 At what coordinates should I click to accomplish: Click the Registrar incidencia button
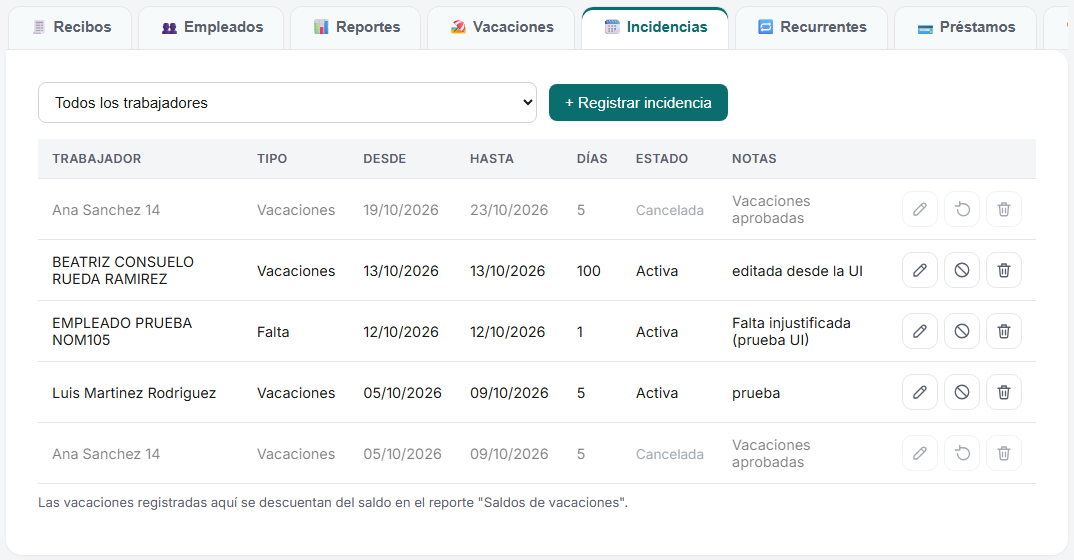pyautogui.click(x=638, y=103)
